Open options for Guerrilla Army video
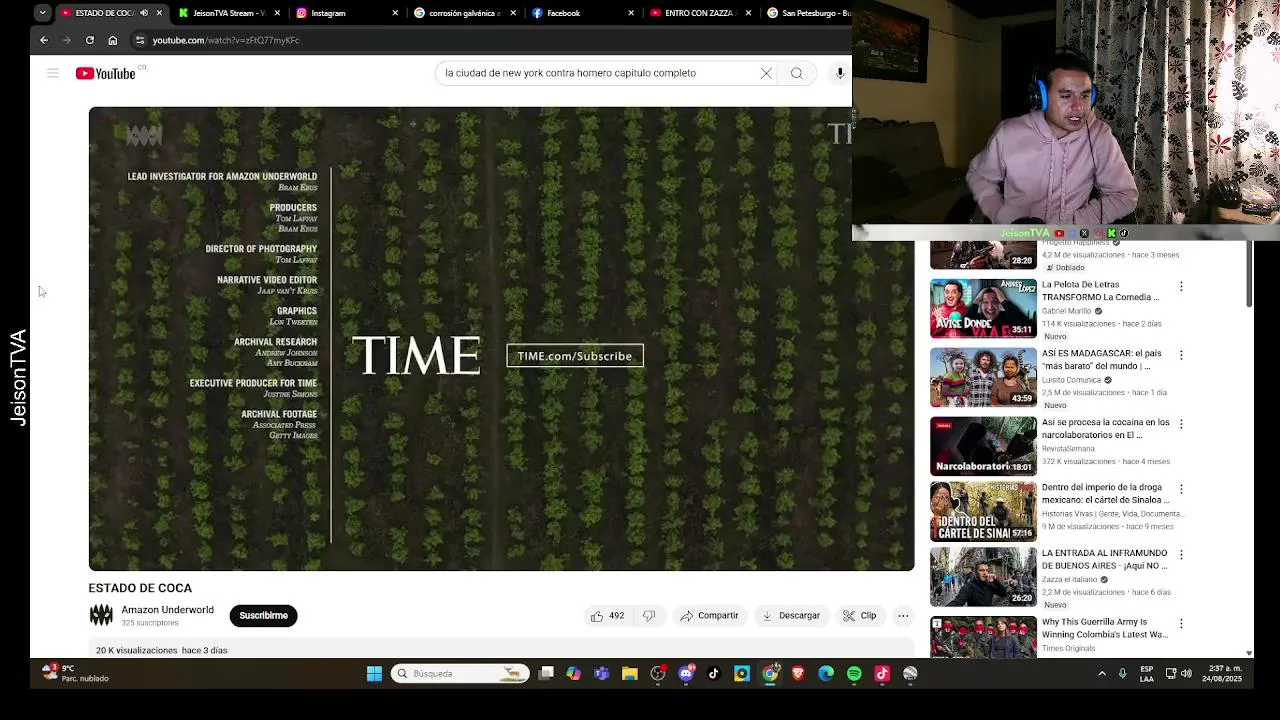 (1181, 623)
